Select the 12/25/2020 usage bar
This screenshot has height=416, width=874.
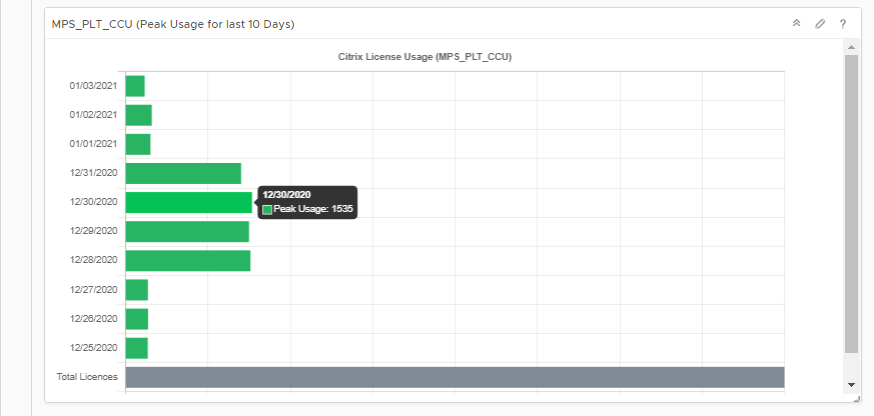point(137,348)
